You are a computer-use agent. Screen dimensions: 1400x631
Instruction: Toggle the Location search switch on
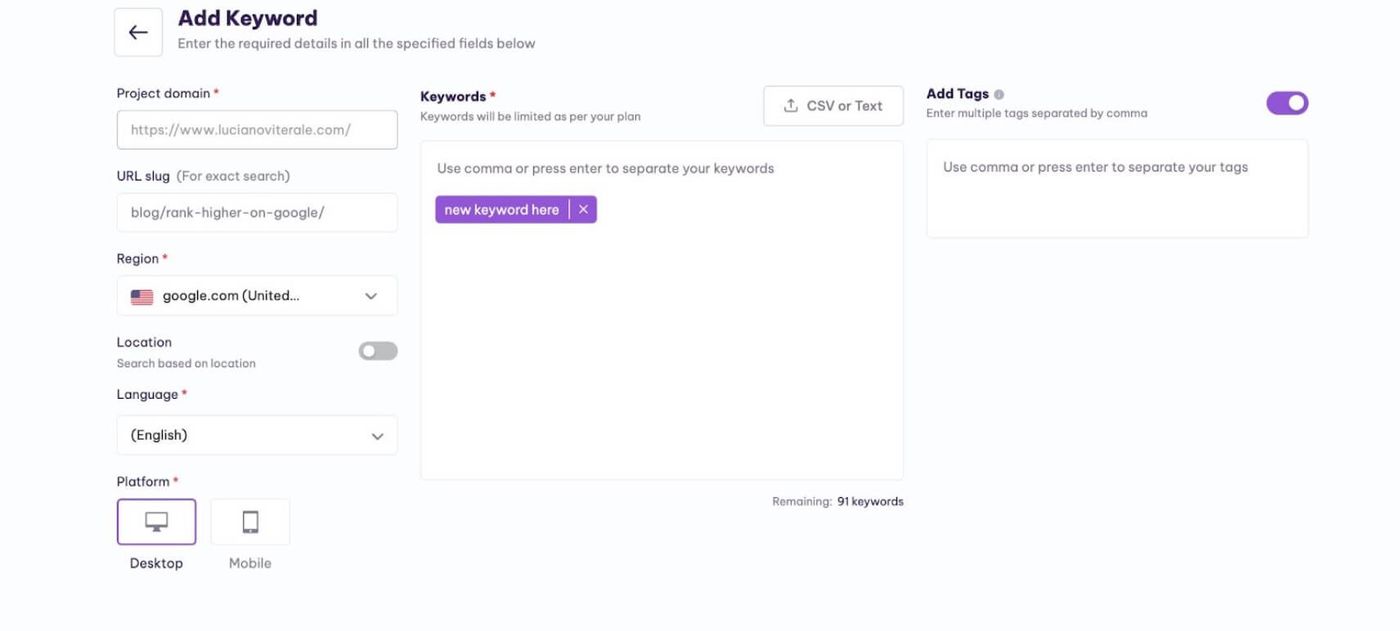pos(378,351)
